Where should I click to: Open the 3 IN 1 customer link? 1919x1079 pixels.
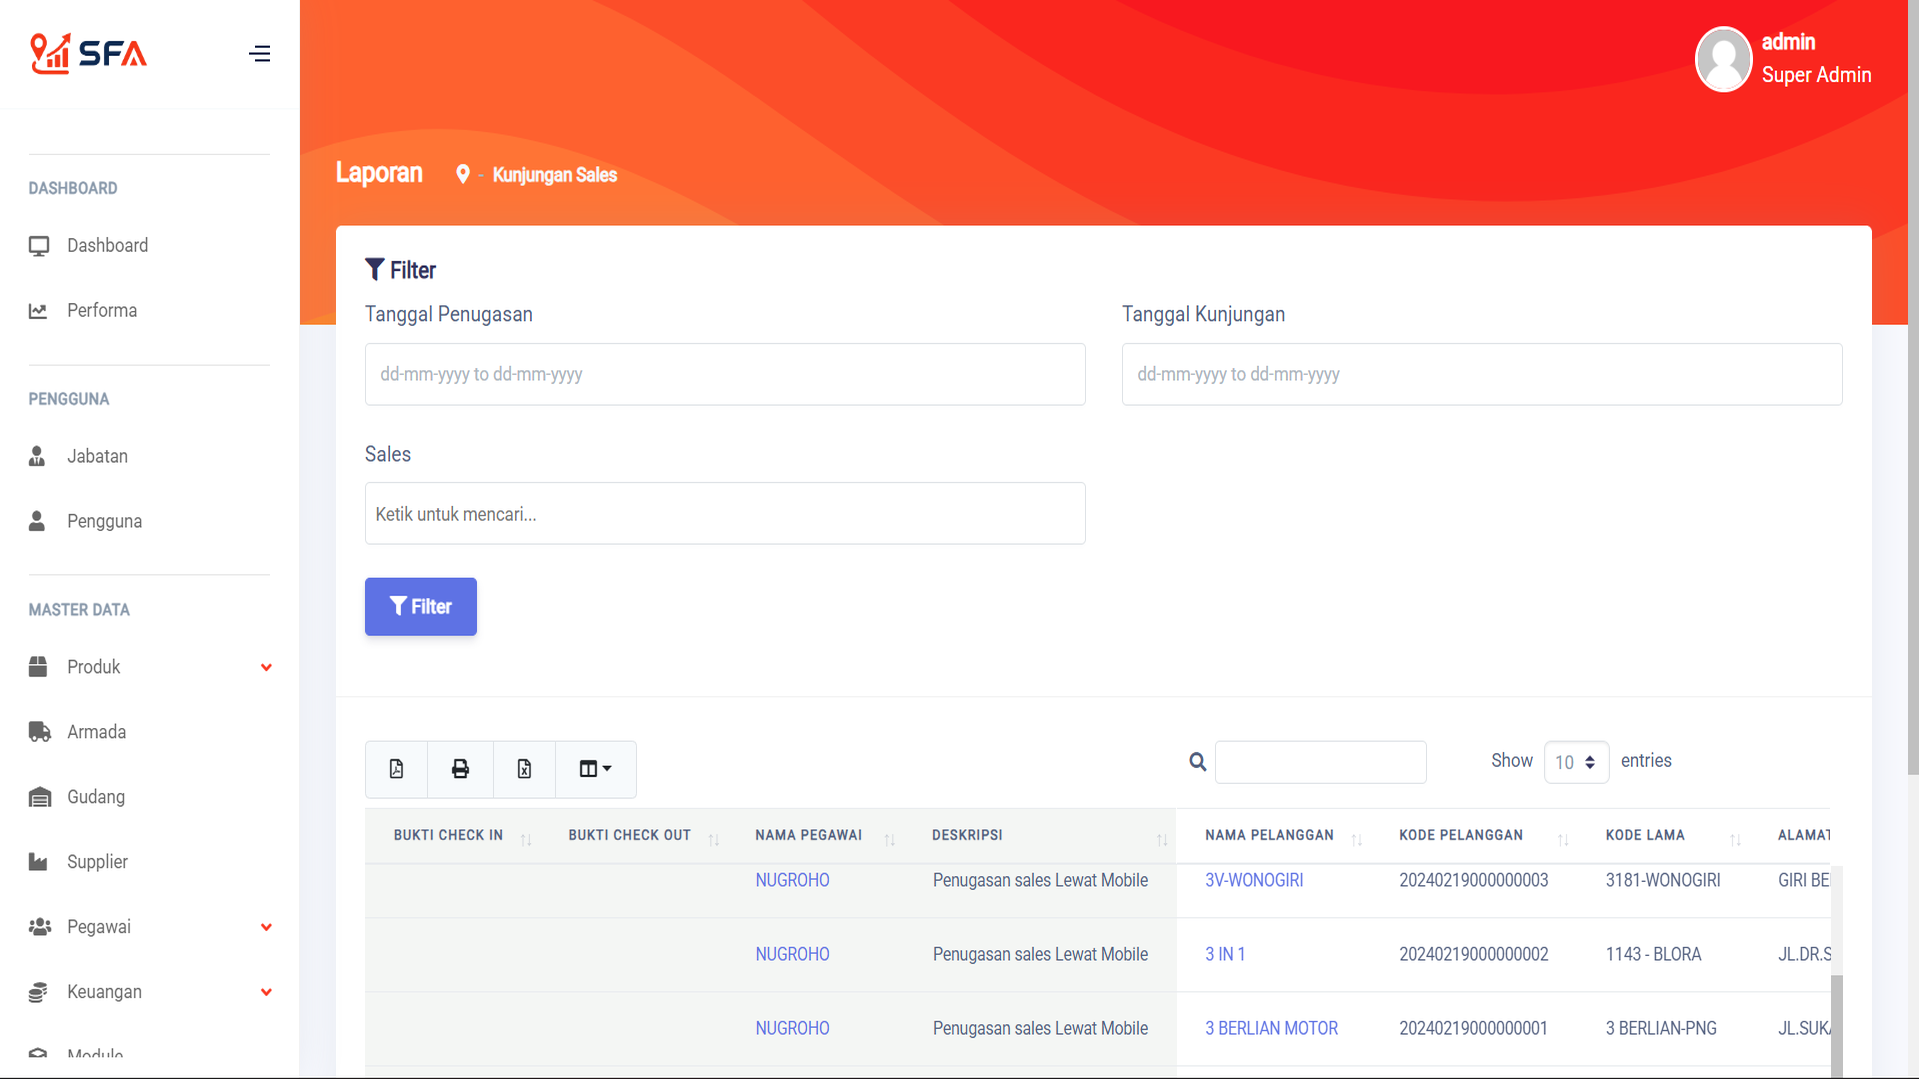pos(1225,955)
